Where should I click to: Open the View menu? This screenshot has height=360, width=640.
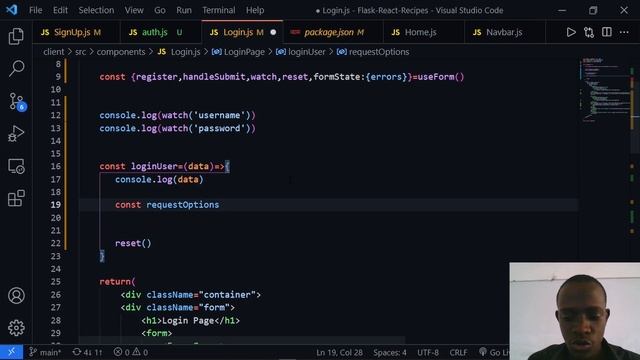click(134, 10)
